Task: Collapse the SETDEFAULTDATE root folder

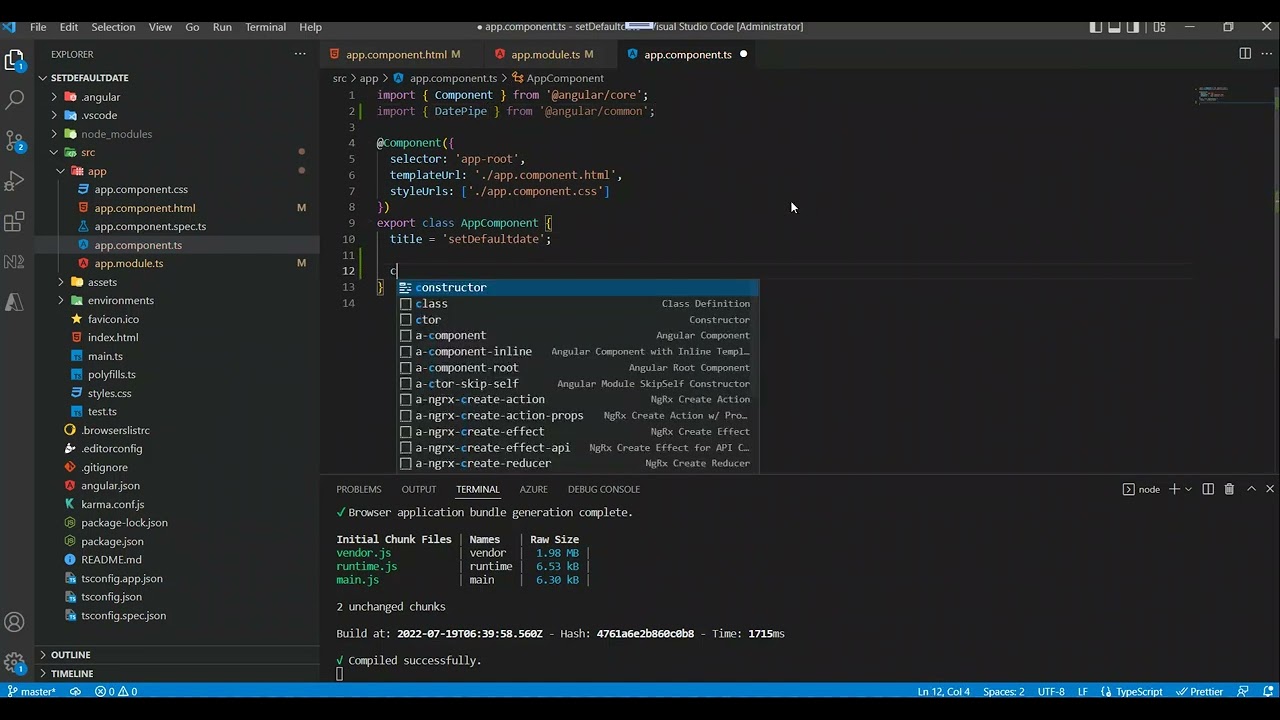Action: click(x=43, y=78)
